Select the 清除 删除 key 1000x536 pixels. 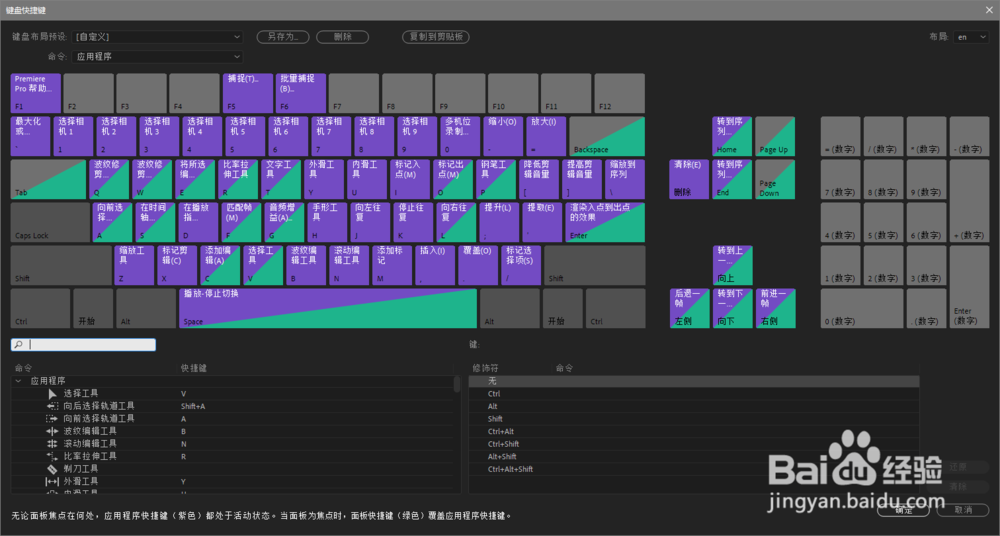click(689, 179)
